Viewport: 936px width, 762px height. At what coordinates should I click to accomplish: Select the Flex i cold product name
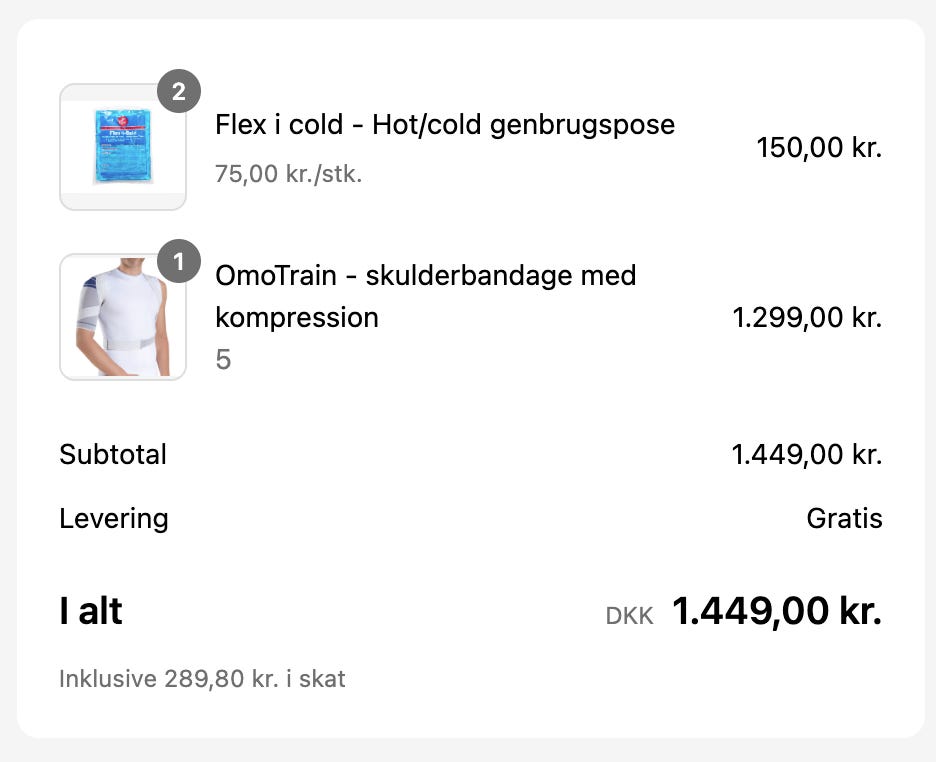coord(445,125)
